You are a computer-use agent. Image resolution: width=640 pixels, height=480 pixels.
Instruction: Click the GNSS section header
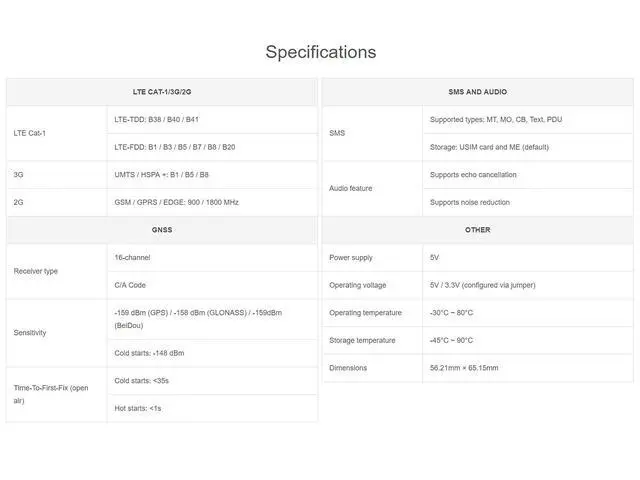162,230
